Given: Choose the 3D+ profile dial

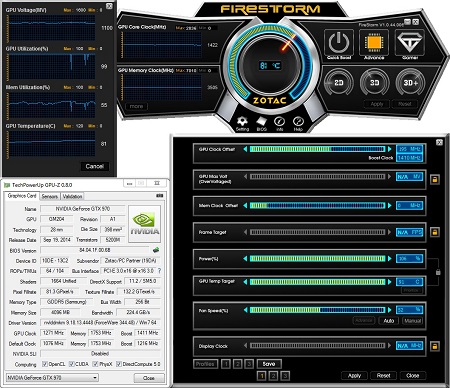Looking at the screenshot, I should tap(410, 82).
